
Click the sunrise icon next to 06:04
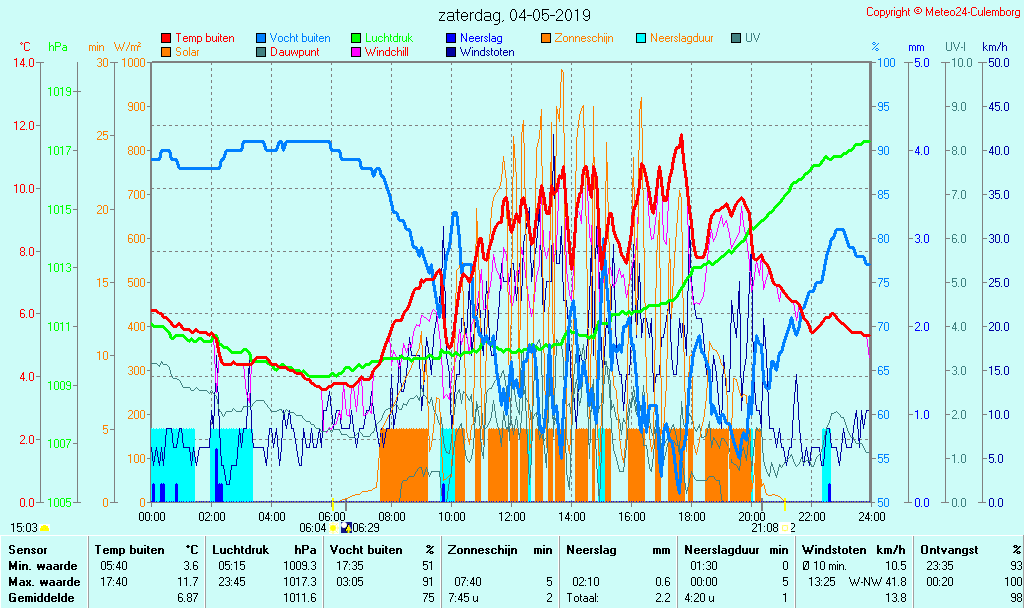click(333, 527)
